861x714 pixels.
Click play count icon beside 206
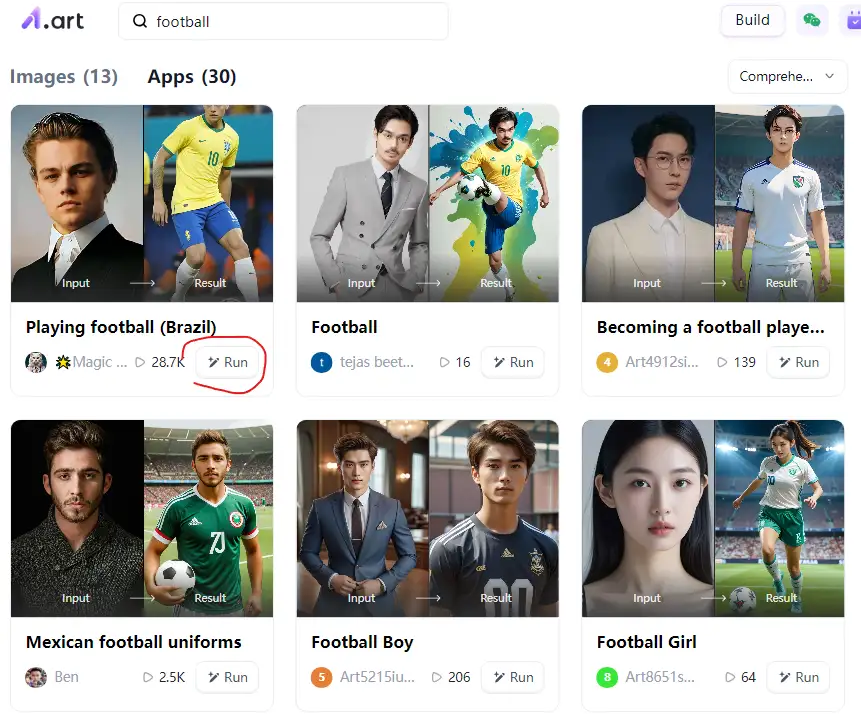pyautogui.click(x=437, y=677)
